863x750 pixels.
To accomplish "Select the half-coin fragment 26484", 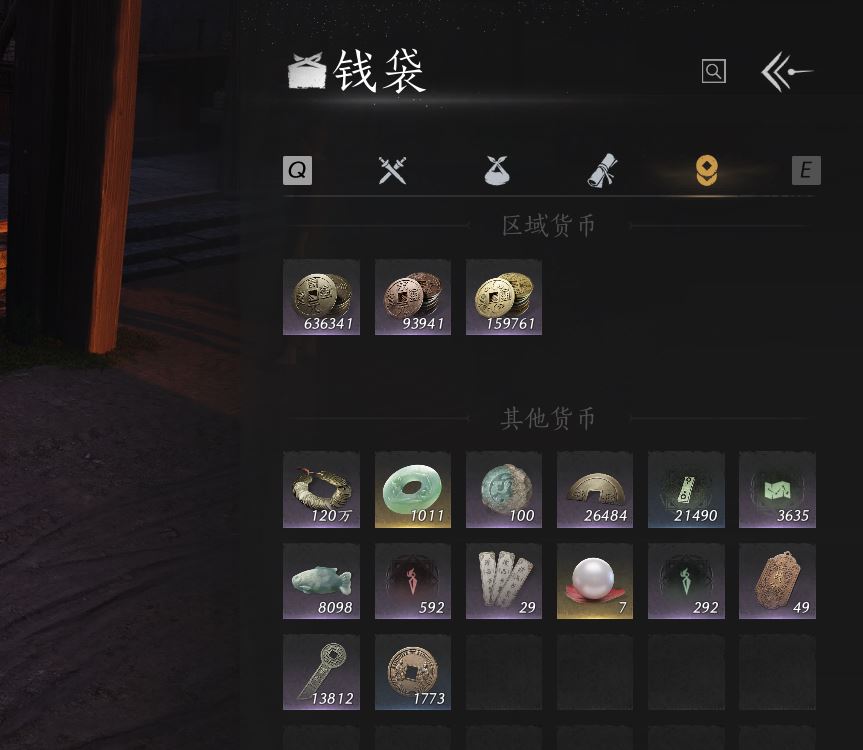I will (x=595, y=490).
